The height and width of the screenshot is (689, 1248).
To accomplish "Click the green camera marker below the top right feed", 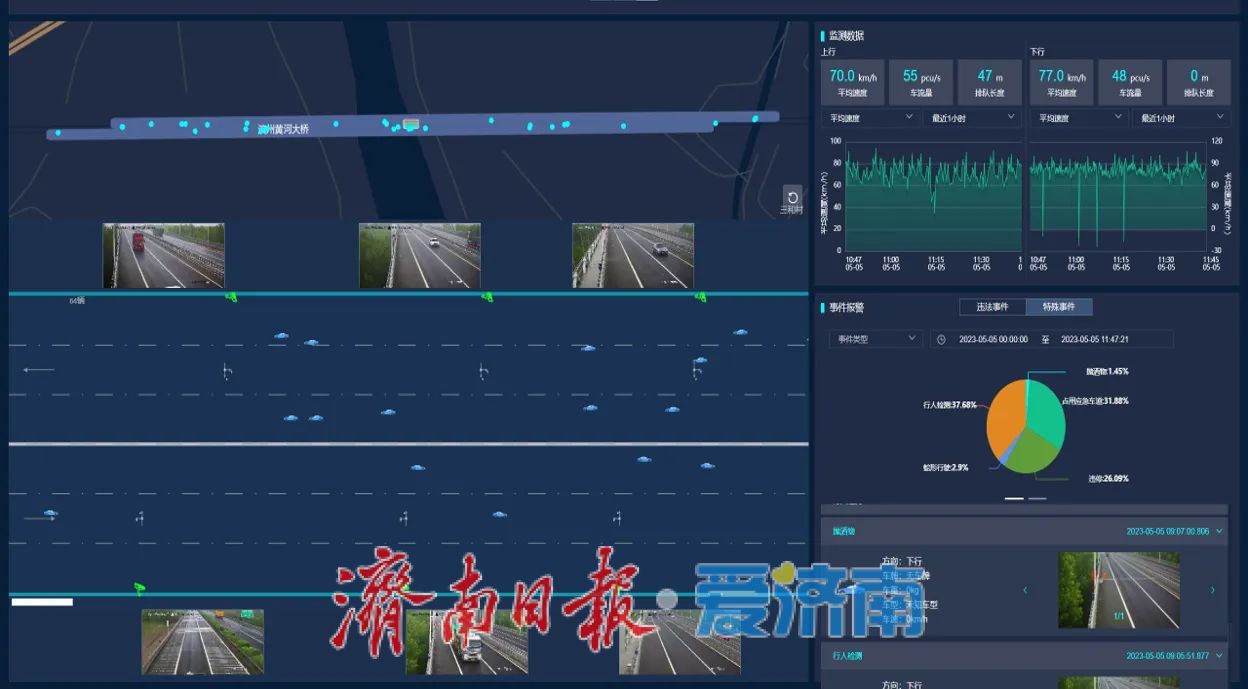I will [x=700, y=297].
